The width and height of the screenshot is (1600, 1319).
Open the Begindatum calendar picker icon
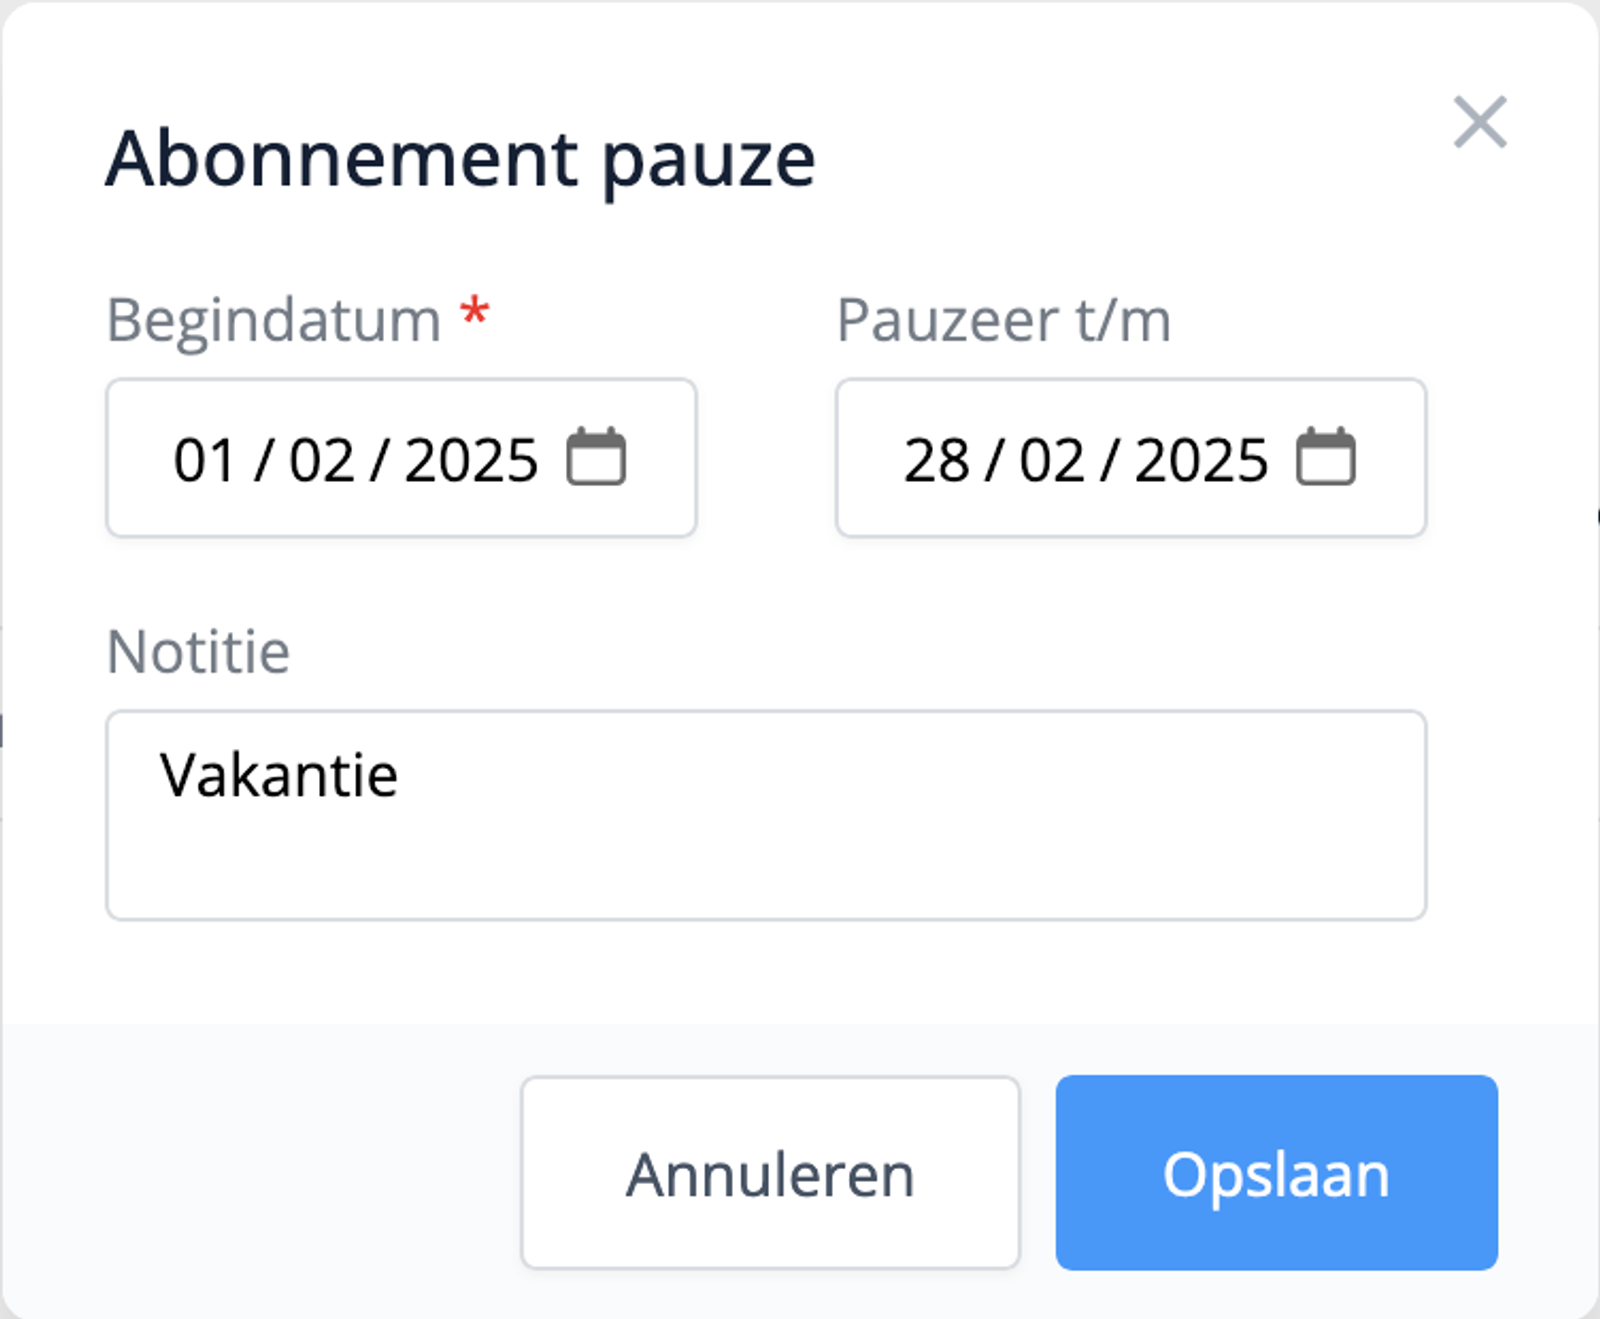[x=597, y=458]
